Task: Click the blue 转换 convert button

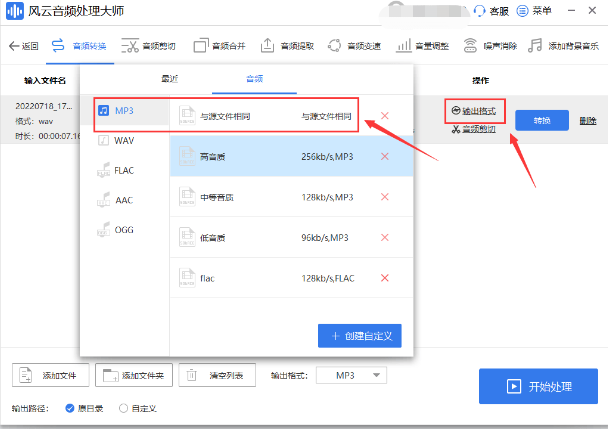Action: coord(542,120)
